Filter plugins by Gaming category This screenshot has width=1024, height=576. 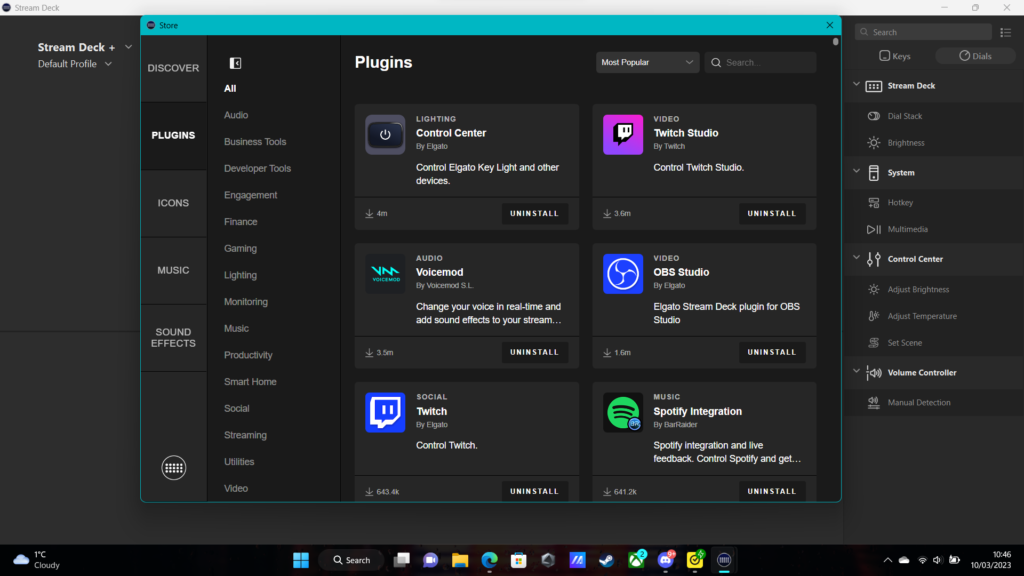[x=240, y=249]
